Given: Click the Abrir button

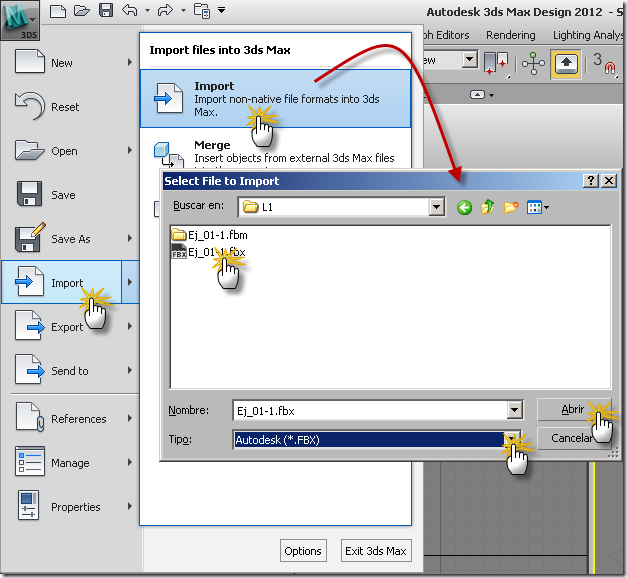Looking at the screenshot, I should [574, 409].
